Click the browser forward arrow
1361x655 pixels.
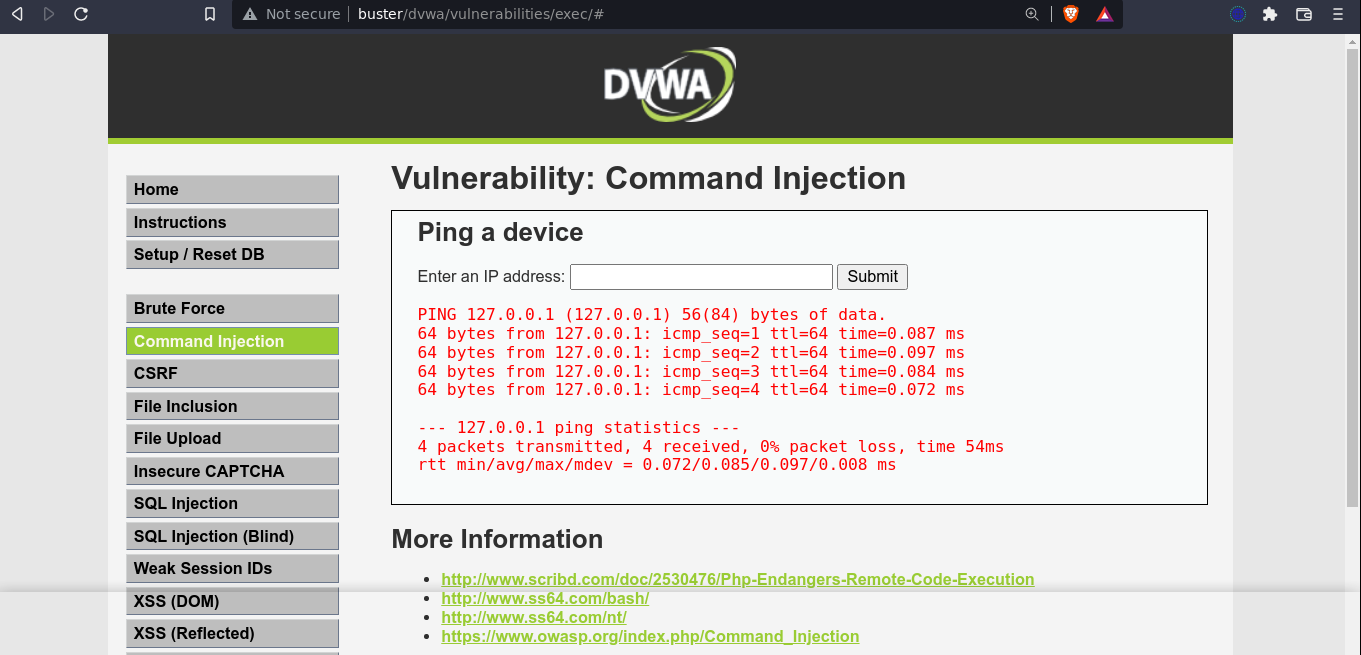49,14
